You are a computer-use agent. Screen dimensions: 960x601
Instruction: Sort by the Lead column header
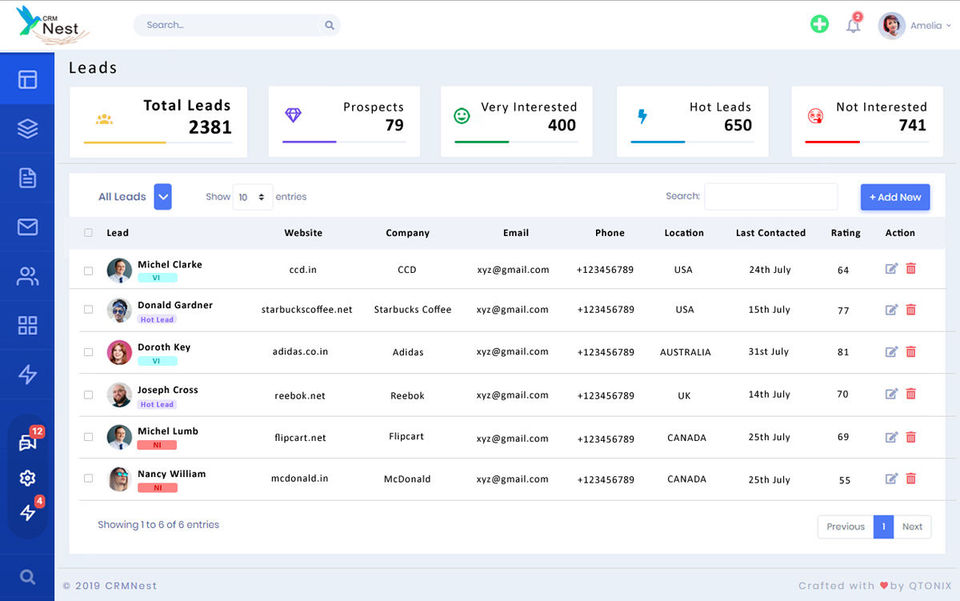(x=118, y=233)
